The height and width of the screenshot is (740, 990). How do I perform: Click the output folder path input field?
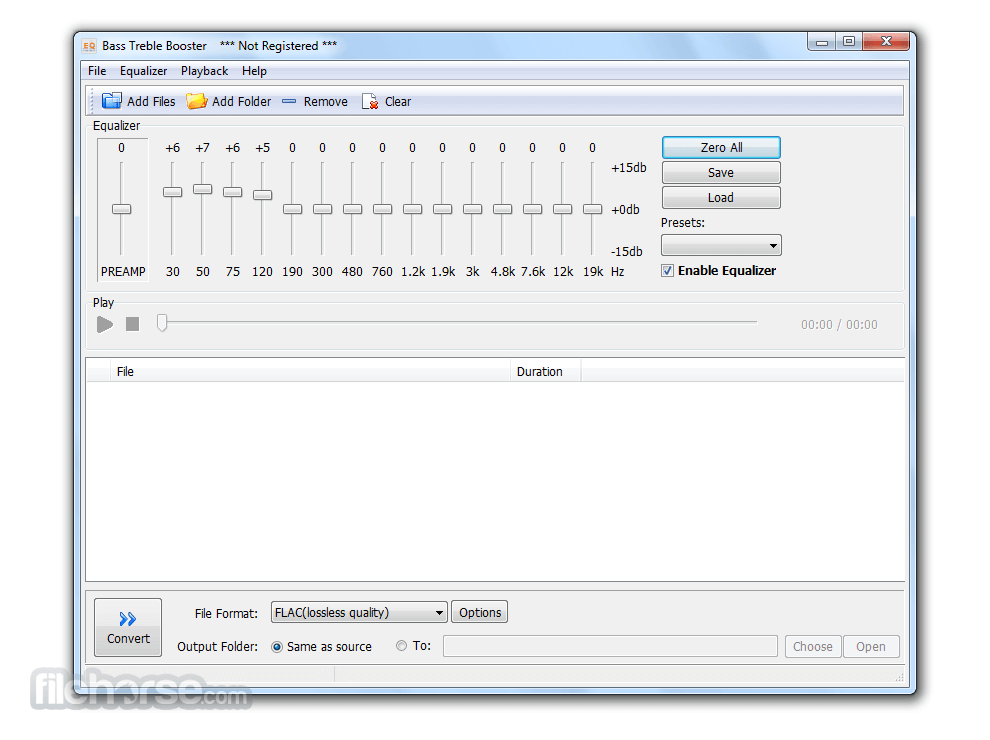click(610, 647)
